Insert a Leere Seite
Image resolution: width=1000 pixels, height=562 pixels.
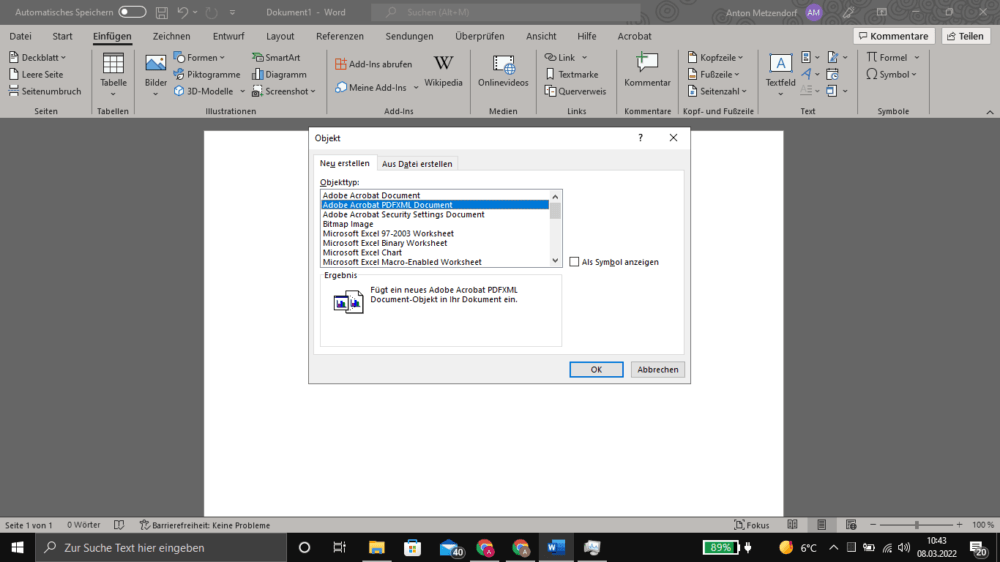(36, 75)
